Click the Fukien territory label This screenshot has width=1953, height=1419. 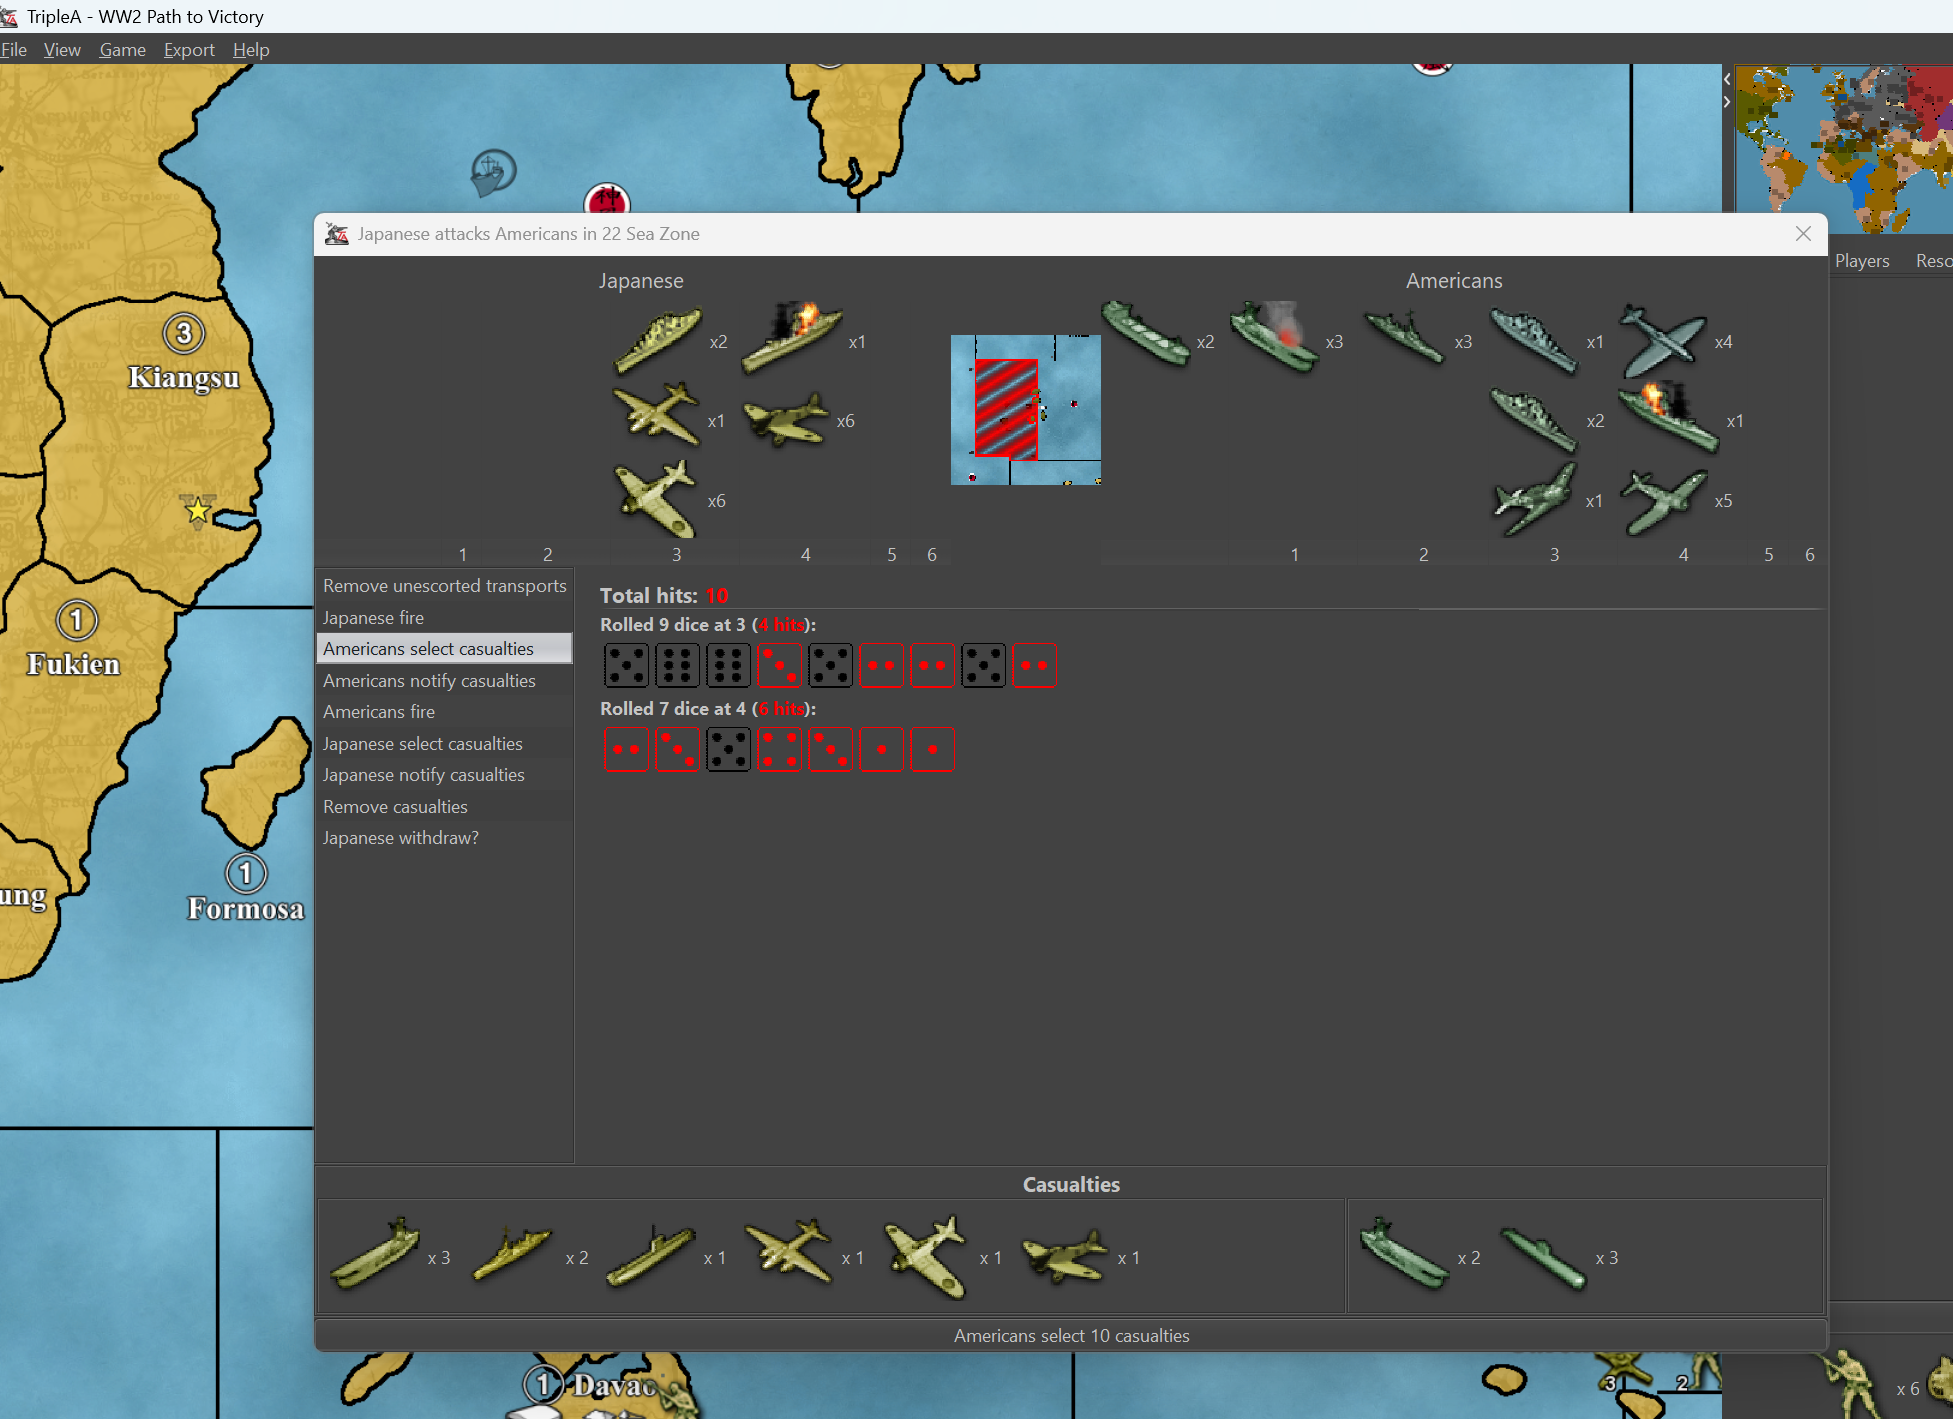coord(73,665)
